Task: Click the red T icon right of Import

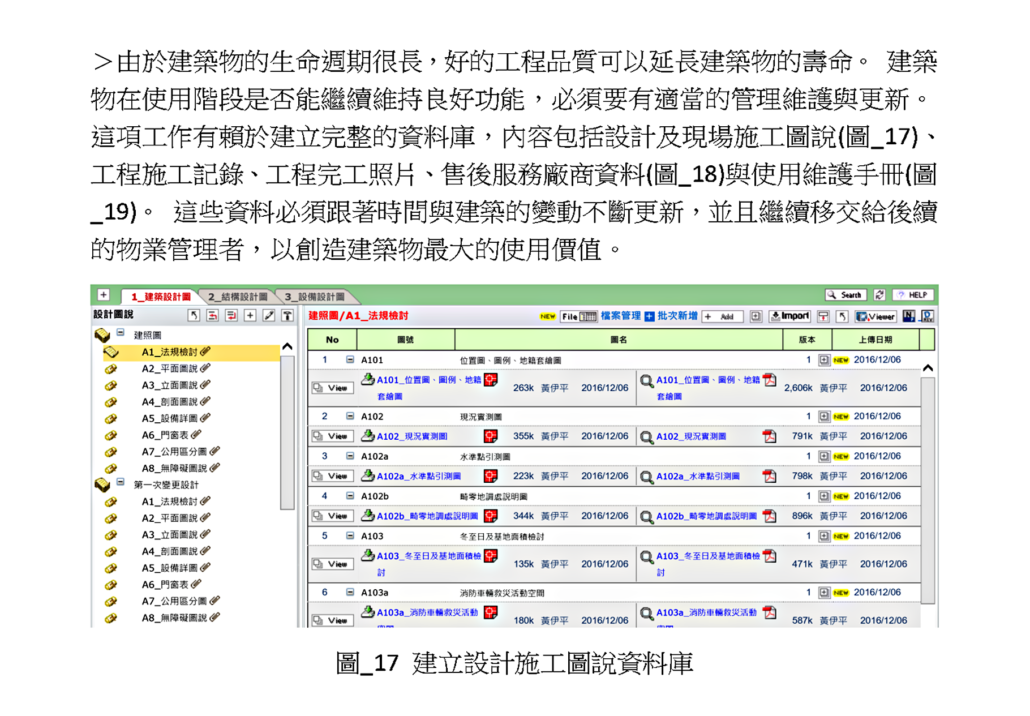Action: [823, 317]
